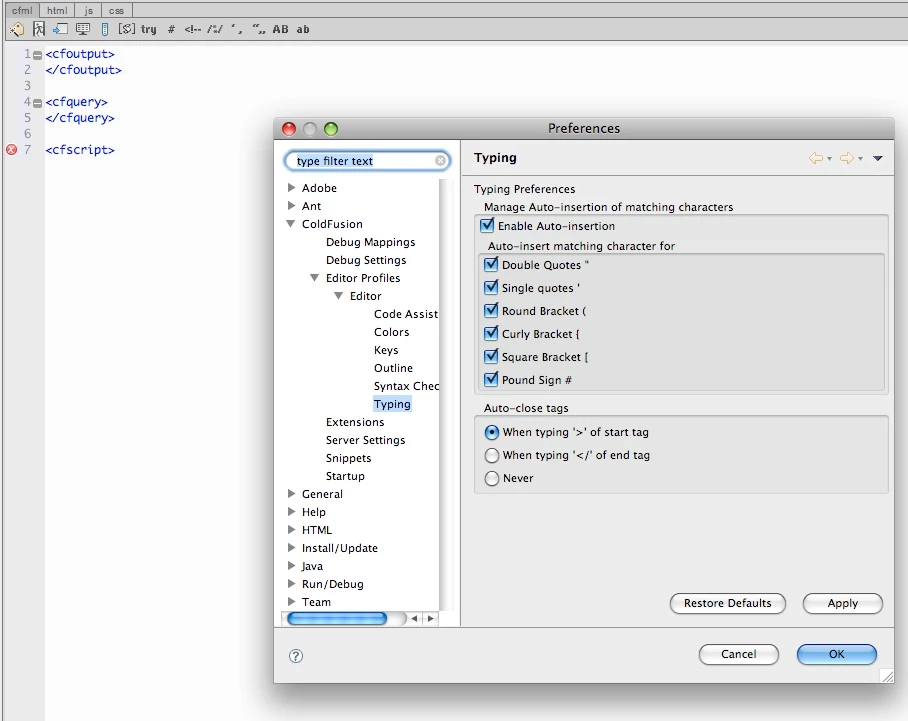908x721 pixels.
Task: Select the When typing '>' of start tag option
Action: click(492, 432)
